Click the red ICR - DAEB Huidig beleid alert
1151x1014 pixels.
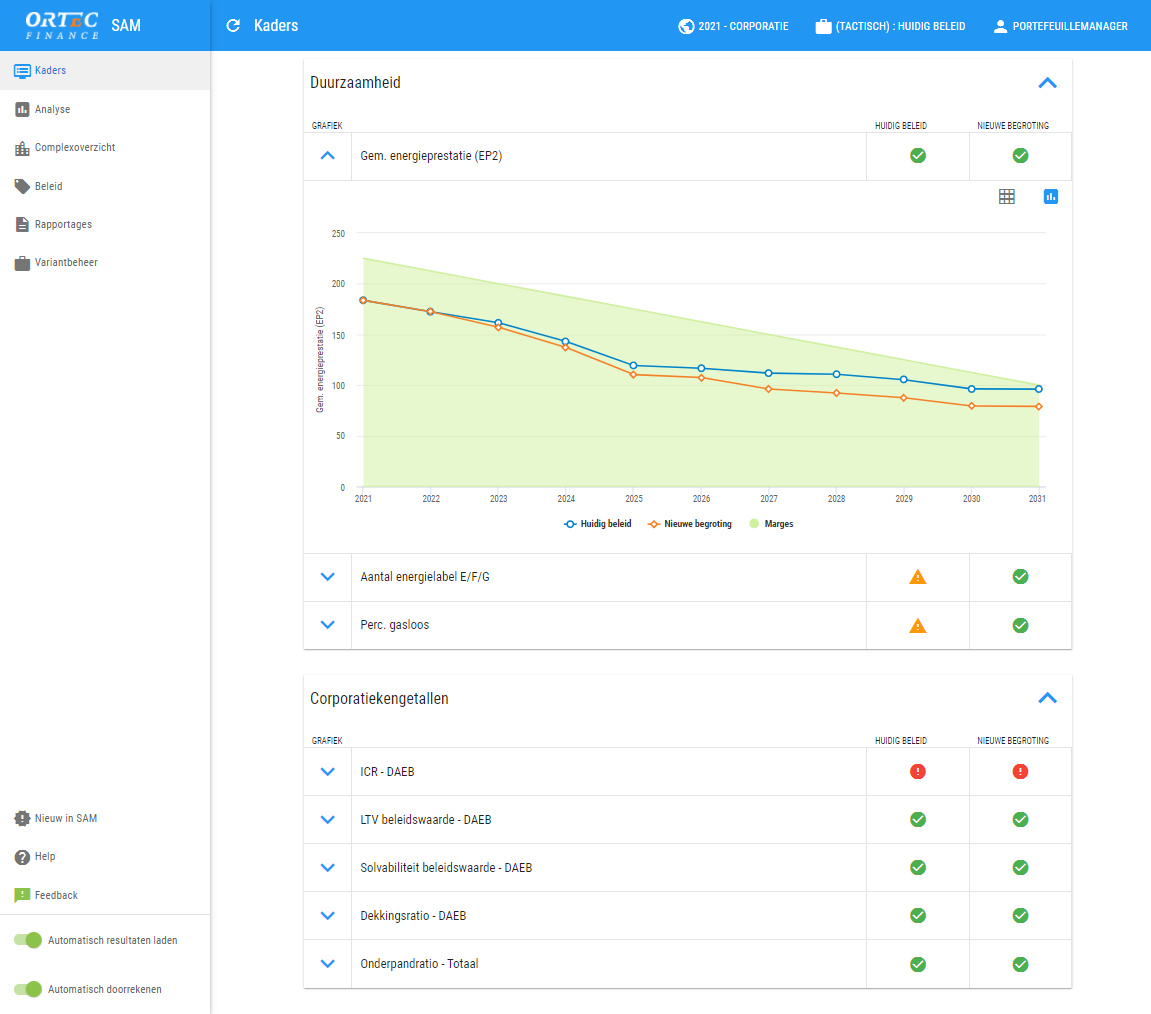coord(917,771)
